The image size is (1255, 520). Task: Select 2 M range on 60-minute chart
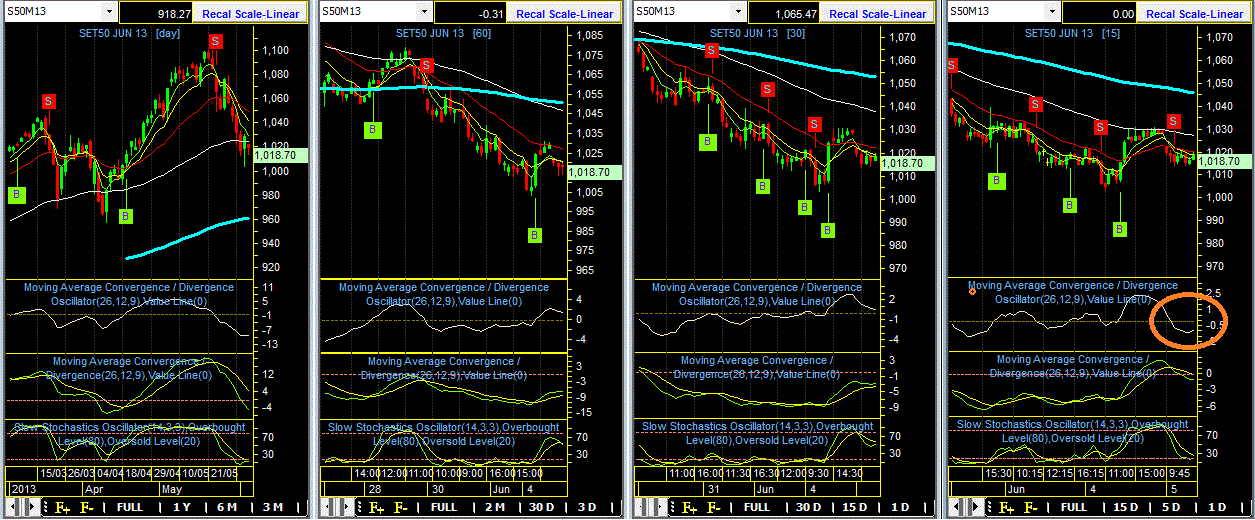click(x=495, y=507)
